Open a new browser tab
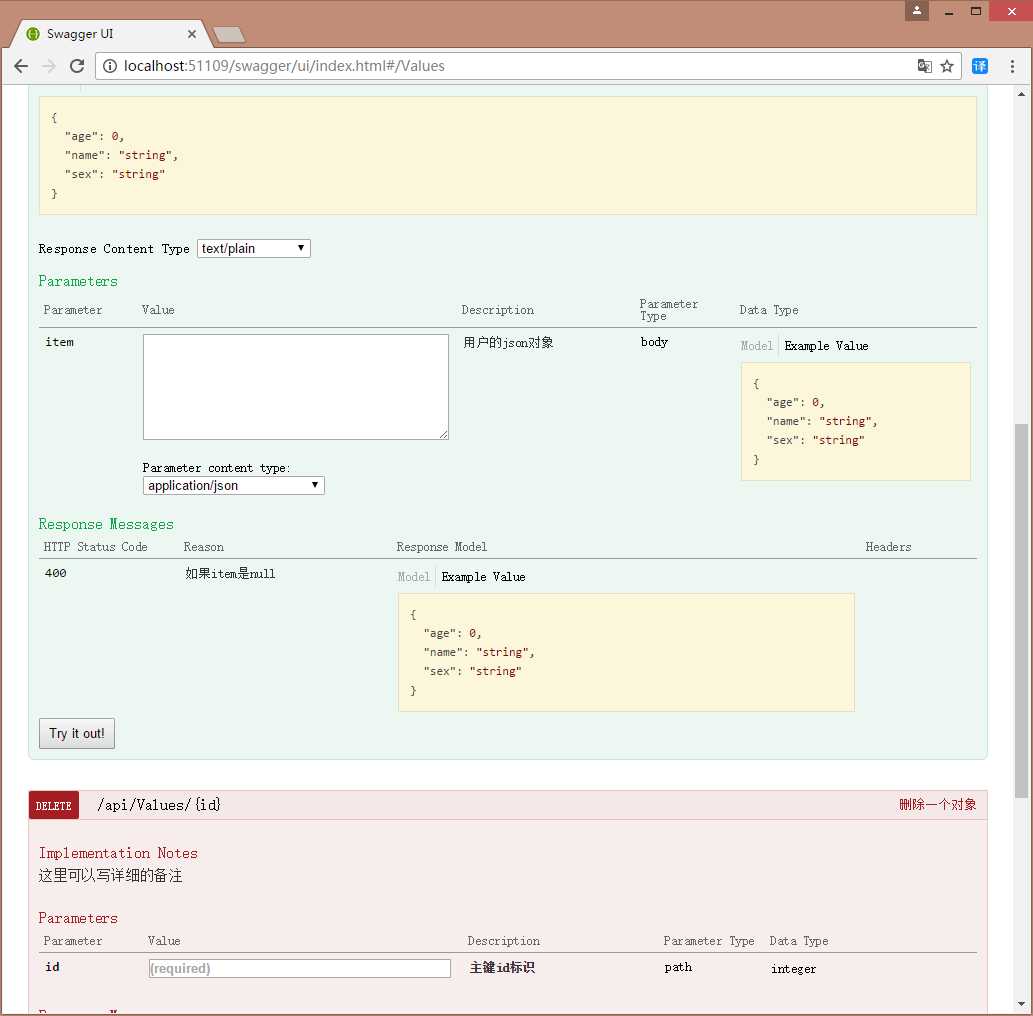1033x1016 pixels. click(x=229, y=35)
